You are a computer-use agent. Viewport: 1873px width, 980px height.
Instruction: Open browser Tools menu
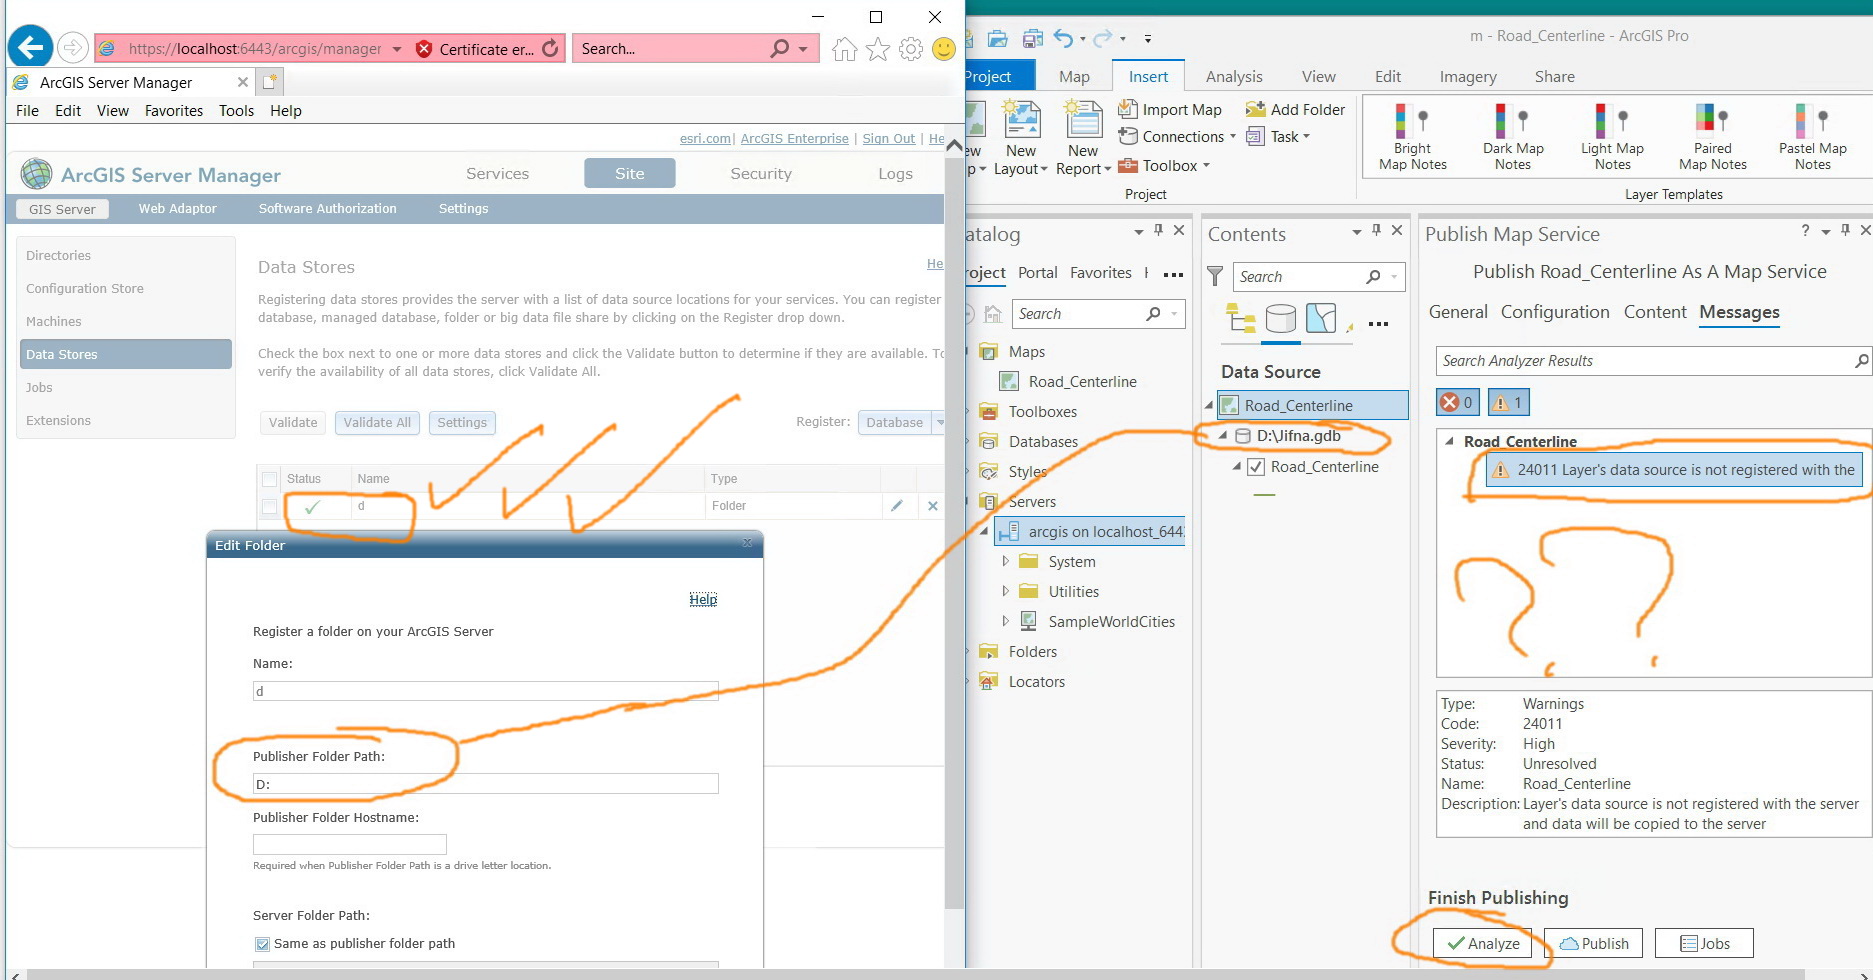(236, 111)
